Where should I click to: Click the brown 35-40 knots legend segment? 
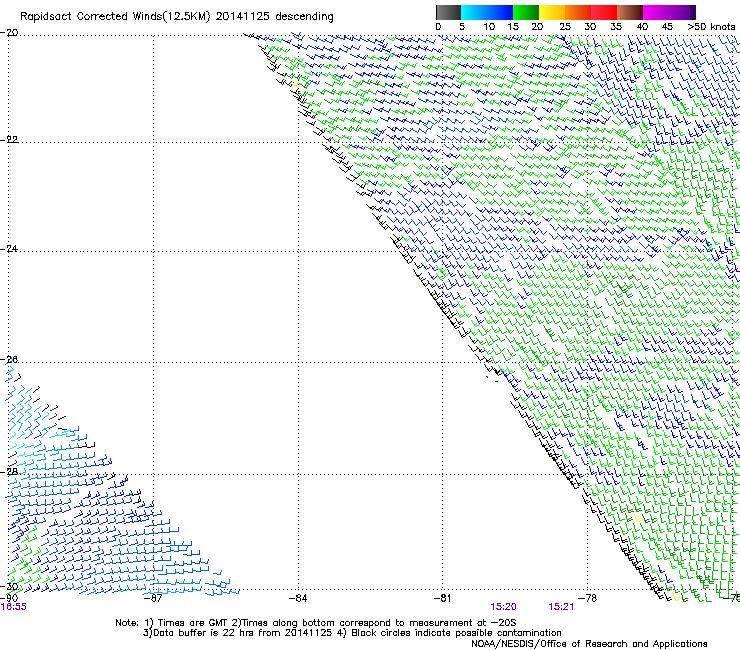click(x=630, y=12)
